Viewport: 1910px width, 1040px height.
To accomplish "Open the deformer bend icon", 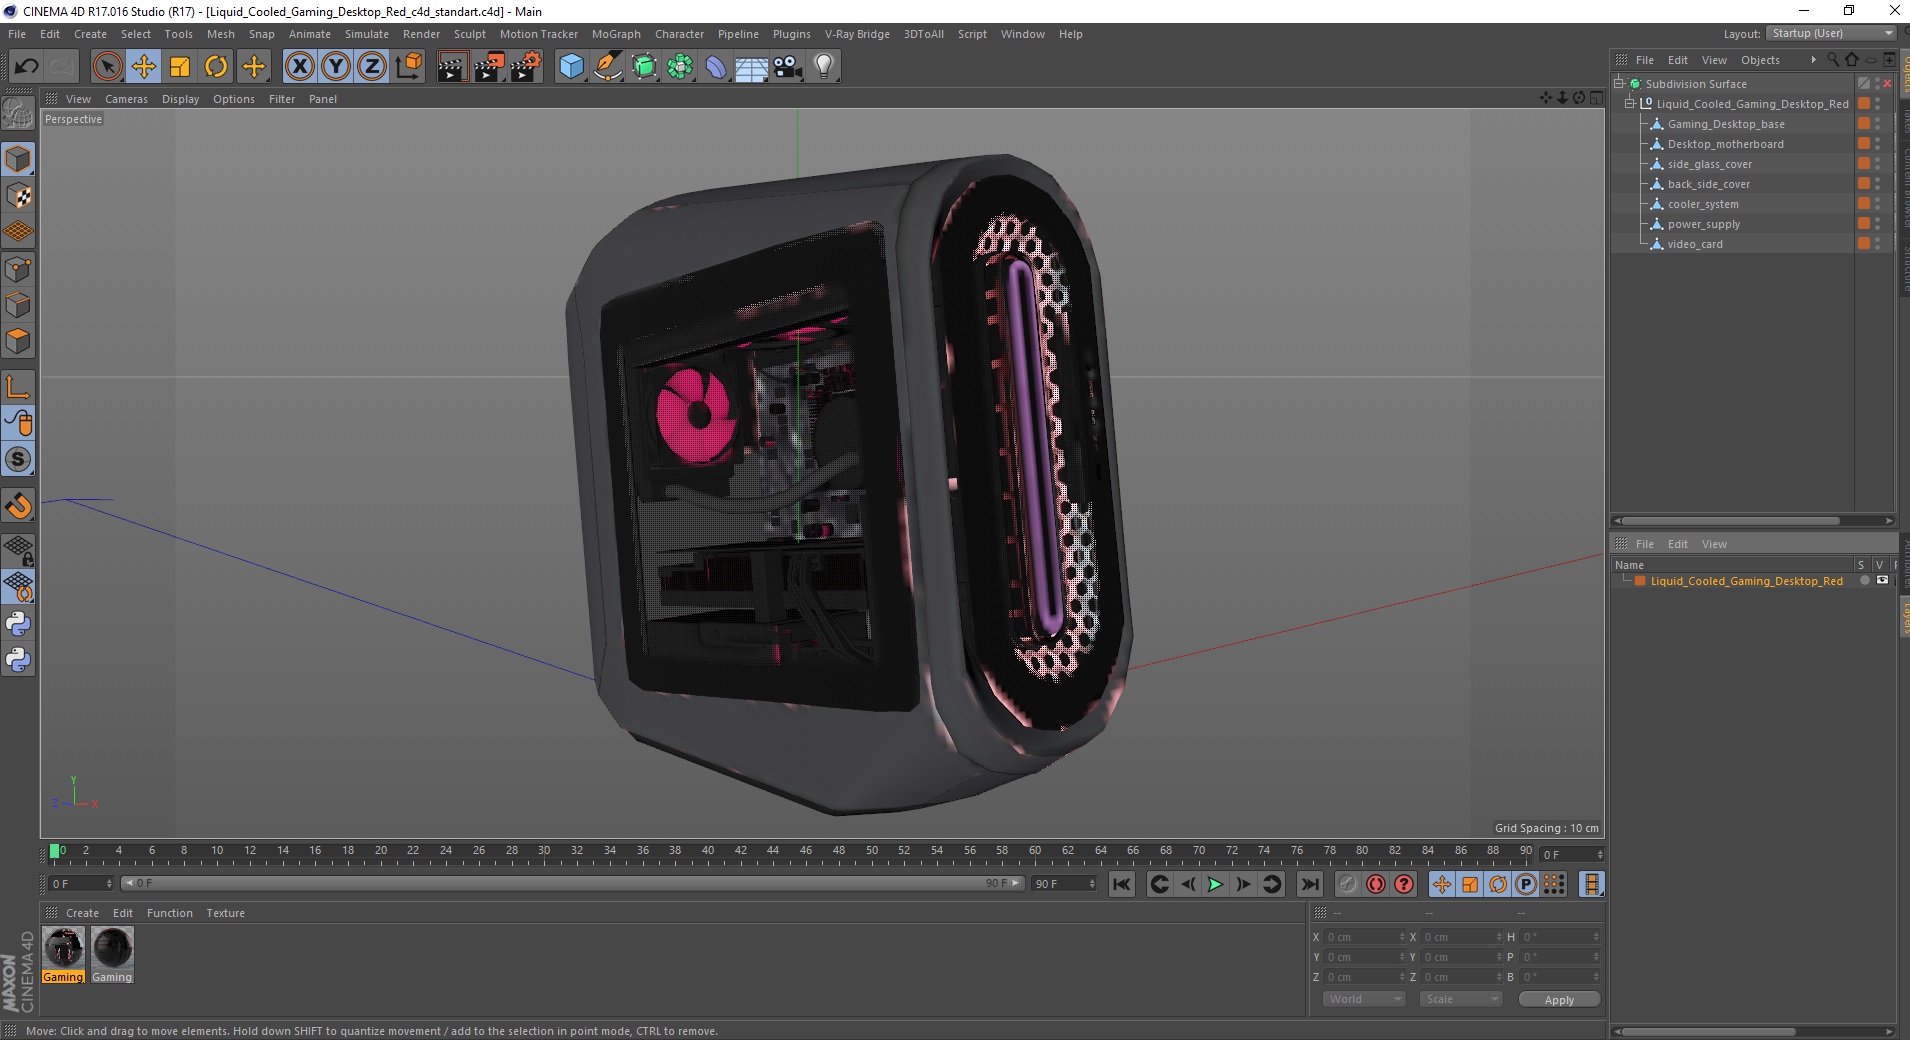I will [x=716, y=67].
